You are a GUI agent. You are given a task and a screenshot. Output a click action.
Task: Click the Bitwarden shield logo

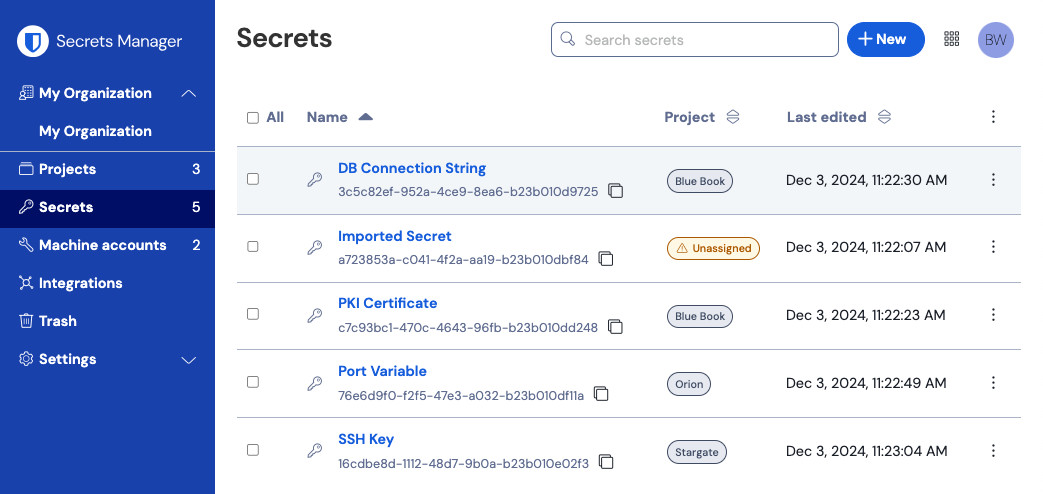34,41
